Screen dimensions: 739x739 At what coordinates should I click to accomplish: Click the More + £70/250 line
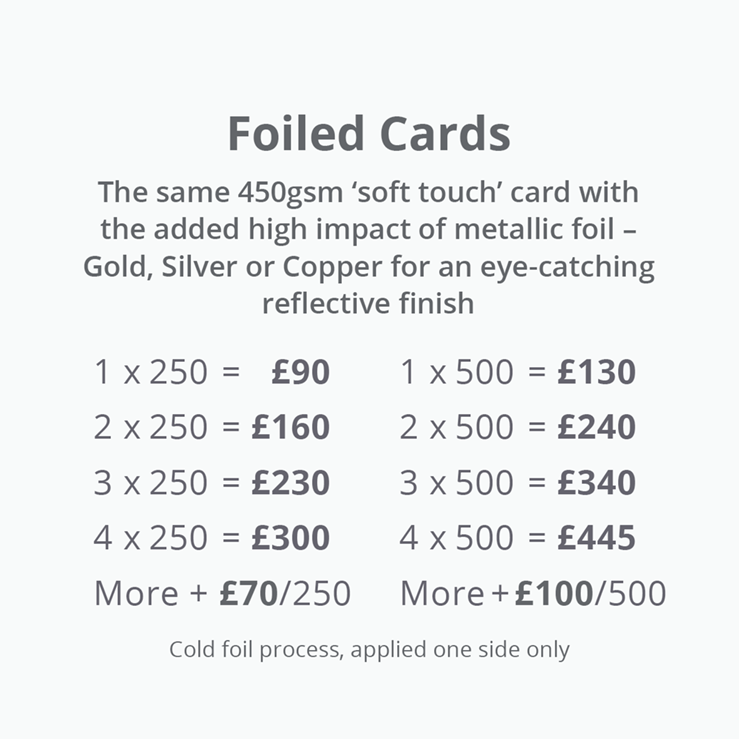point(222,593)
